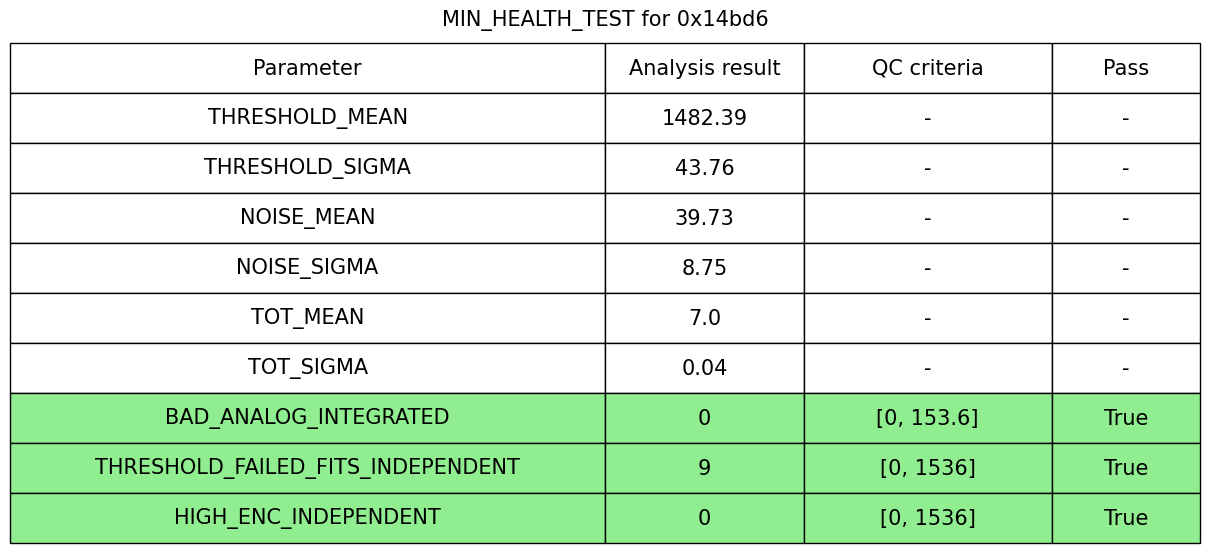
Task: Select the THRESHOLD_FAILED_FITS_INDEPENDENT parameter cell
Action: click(x=307, y=468)
